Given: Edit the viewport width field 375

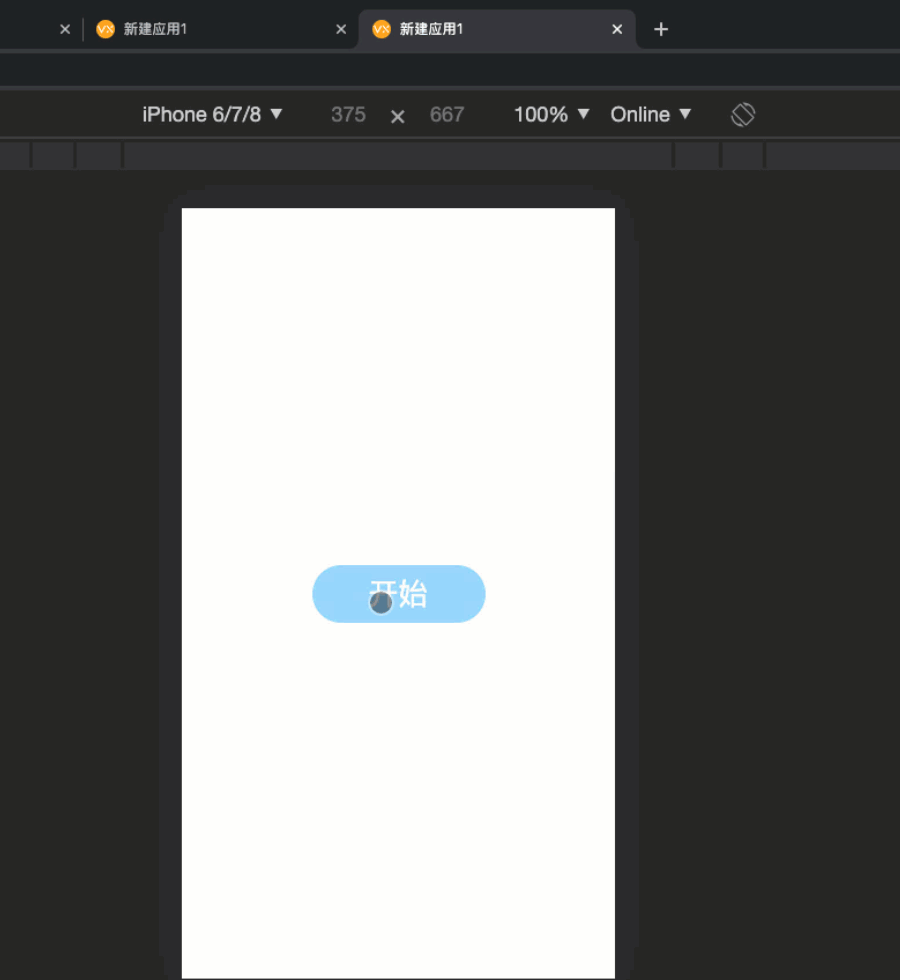Looking at the screenshot, I should 348,114.
